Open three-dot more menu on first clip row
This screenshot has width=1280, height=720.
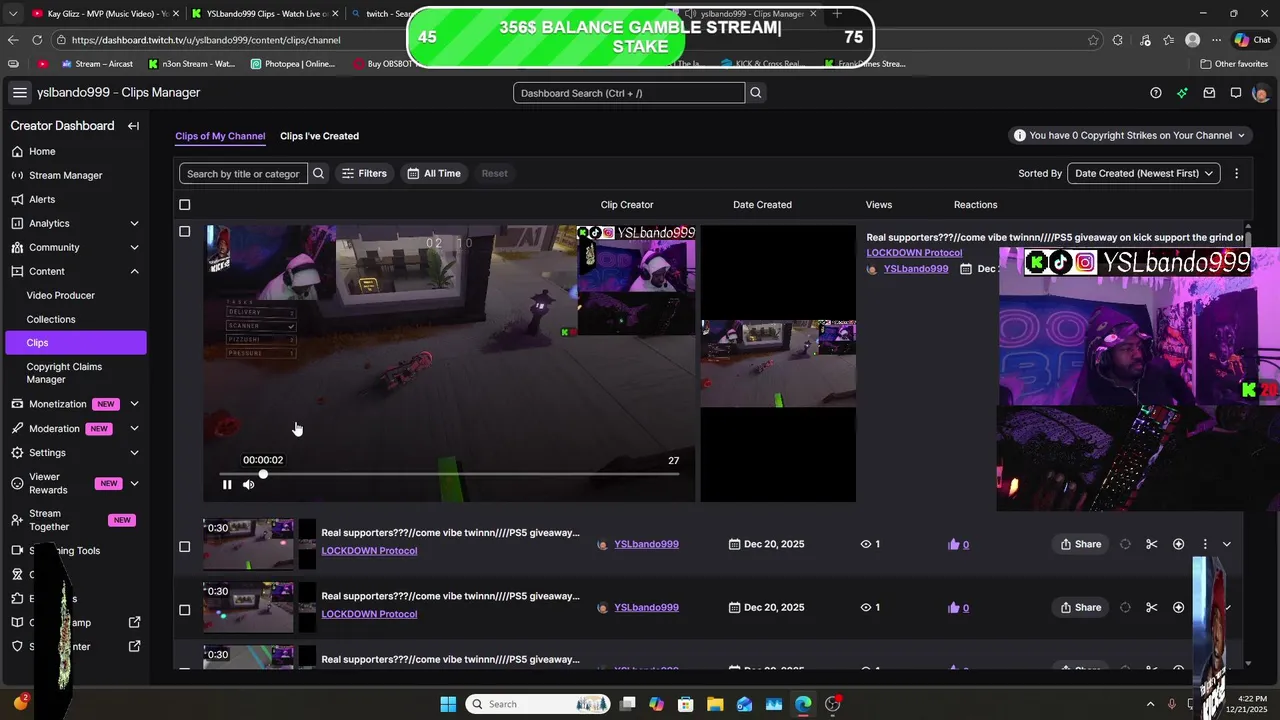[x=1204, y=544]
